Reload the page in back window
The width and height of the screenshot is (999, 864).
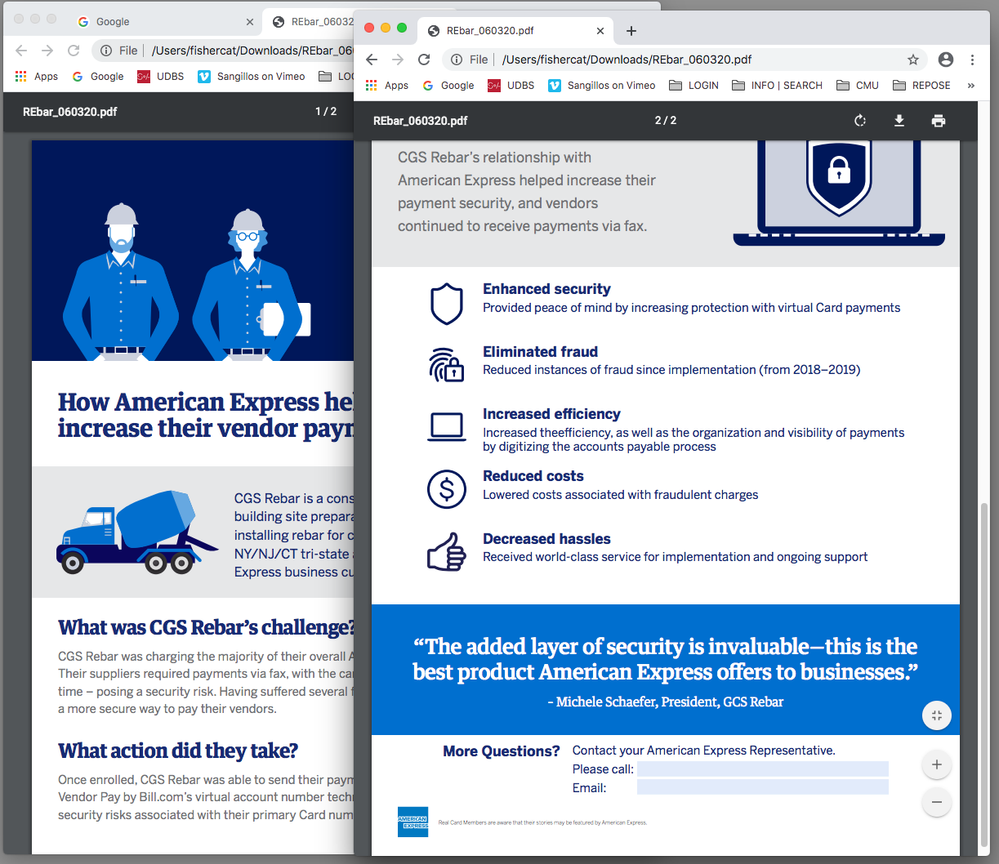point(73,50)
